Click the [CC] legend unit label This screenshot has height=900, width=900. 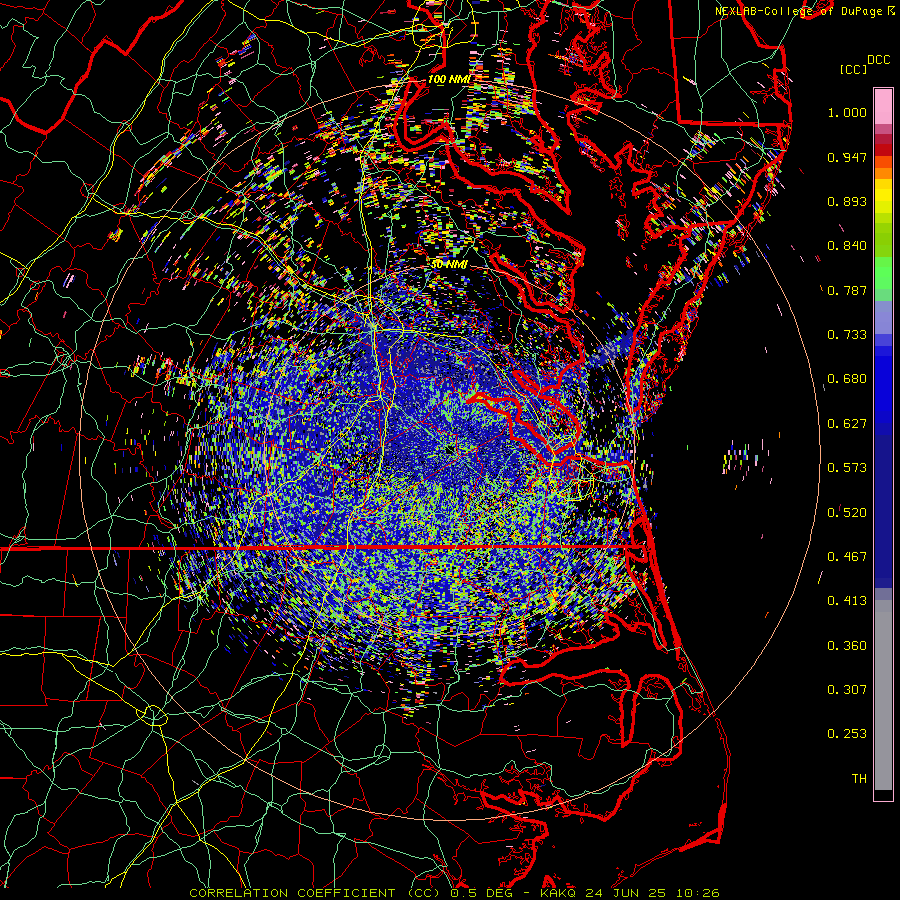click(x=853, y=69)
